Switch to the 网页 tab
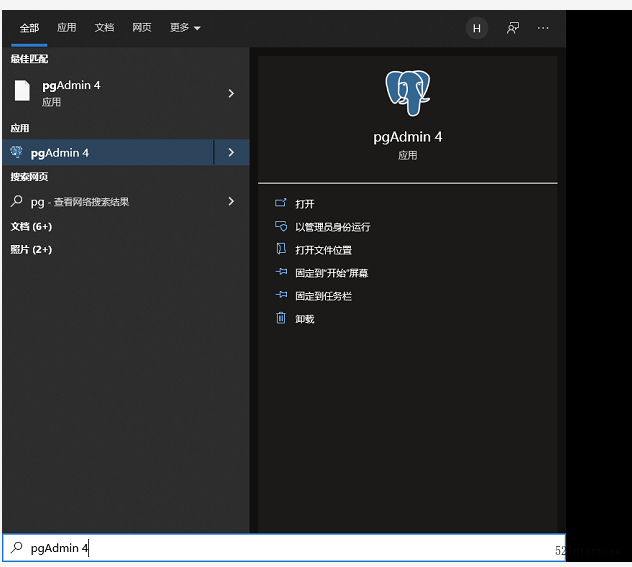 (x=142, y=27)
